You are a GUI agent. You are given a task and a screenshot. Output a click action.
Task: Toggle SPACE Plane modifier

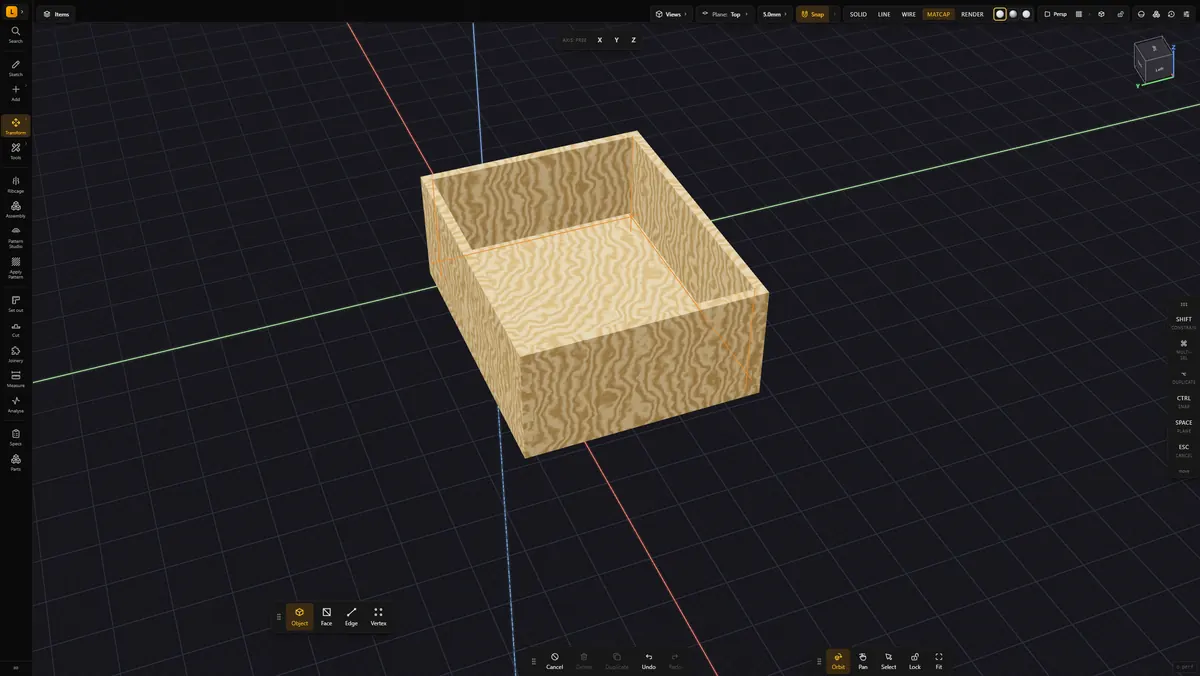point(1184,425)
